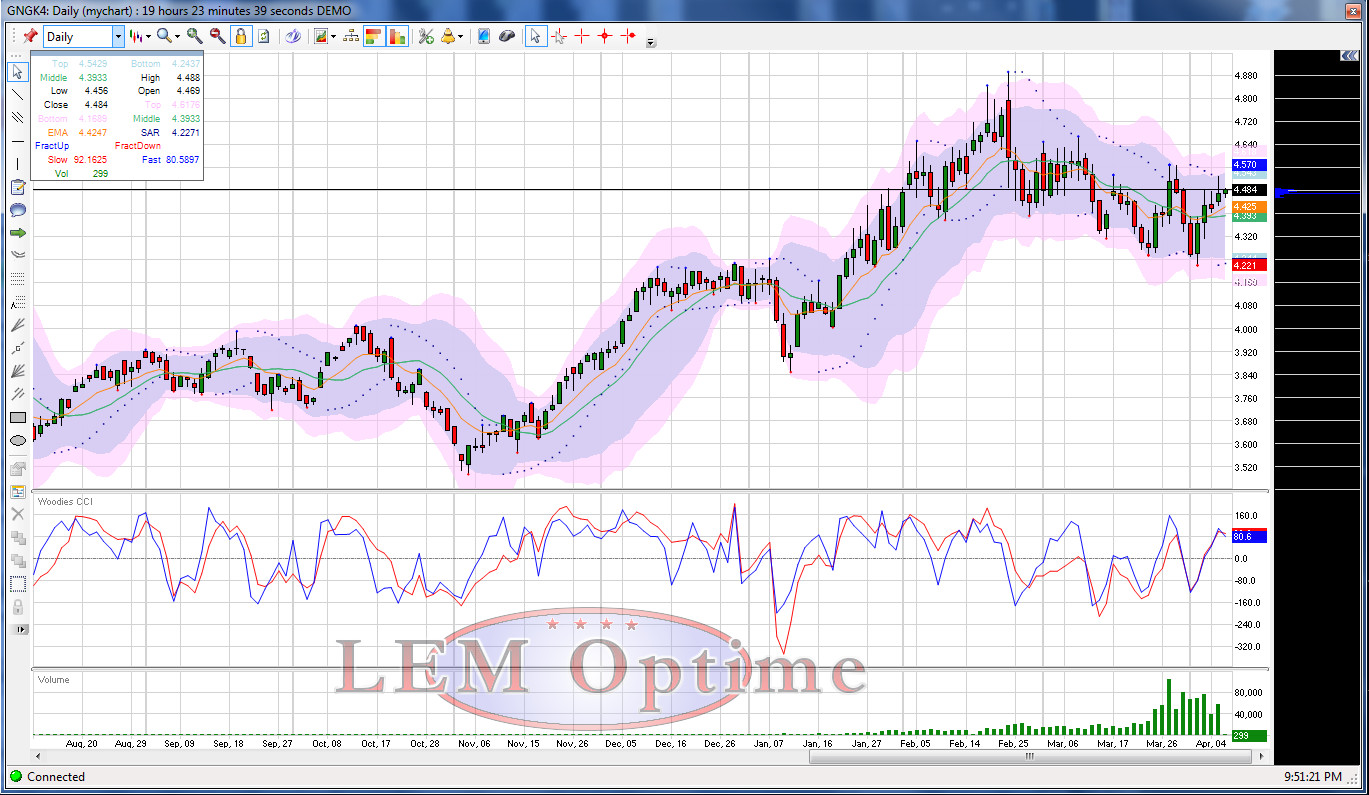This screenshot has height=795, width=1369.
Task: Select the ellipse shape tool
Action: tap(17, 441)
